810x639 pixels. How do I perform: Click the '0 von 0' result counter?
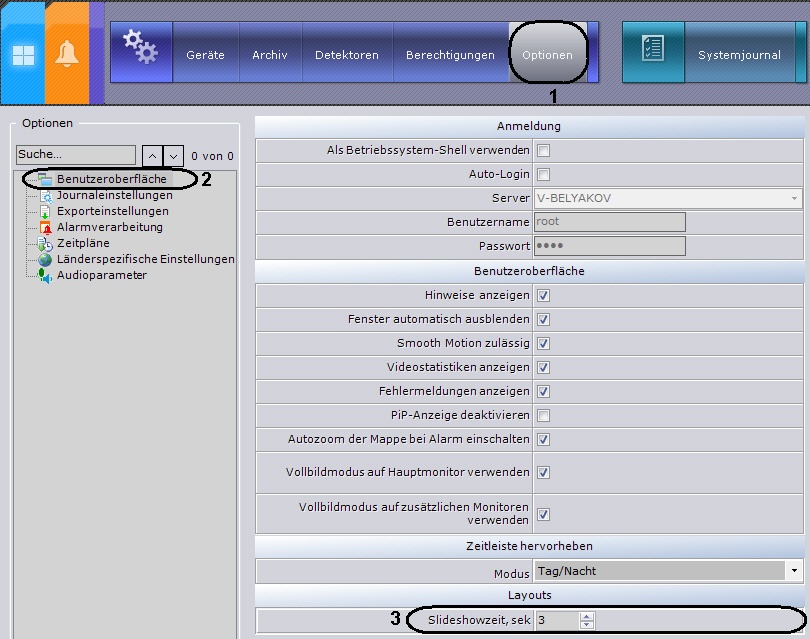tap(212, 156)
